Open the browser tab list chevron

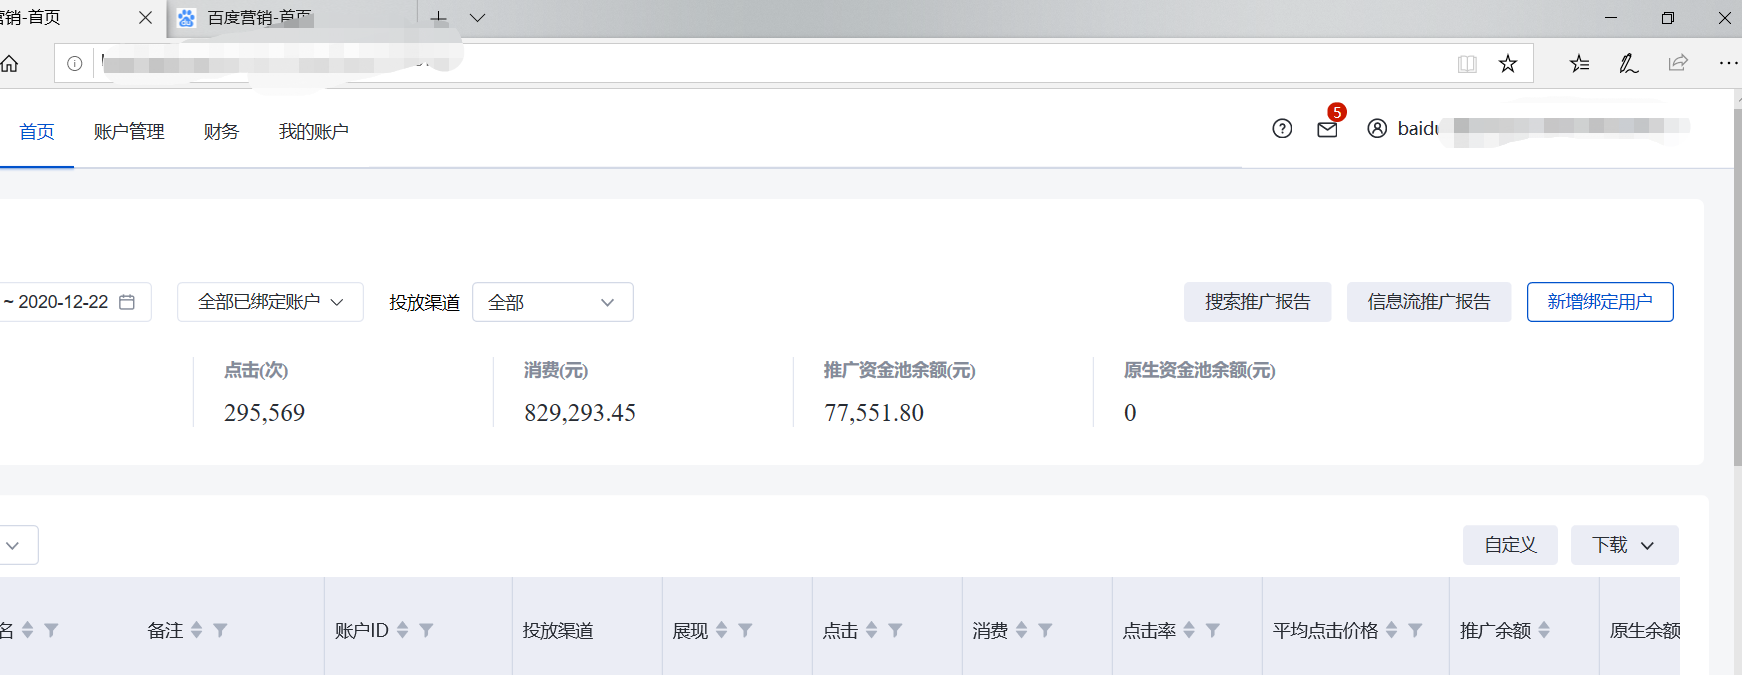pyautogui.click(x=477, y=18)
